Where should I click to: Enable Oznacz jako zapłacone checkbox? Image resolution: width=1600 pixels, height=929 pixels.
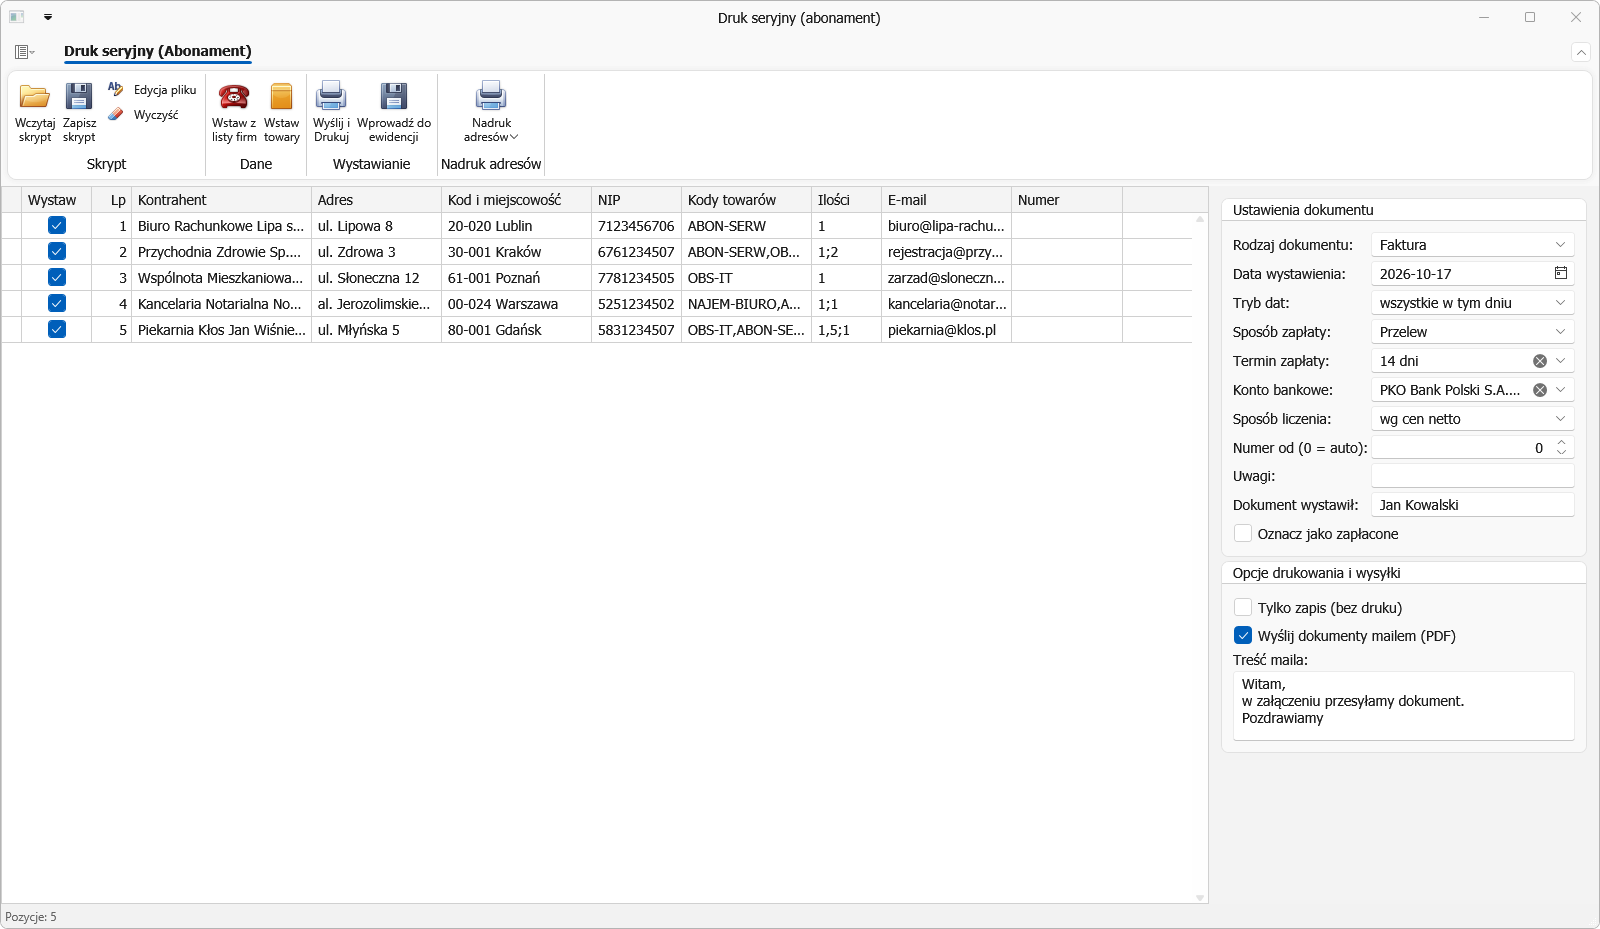(1243, 534)
